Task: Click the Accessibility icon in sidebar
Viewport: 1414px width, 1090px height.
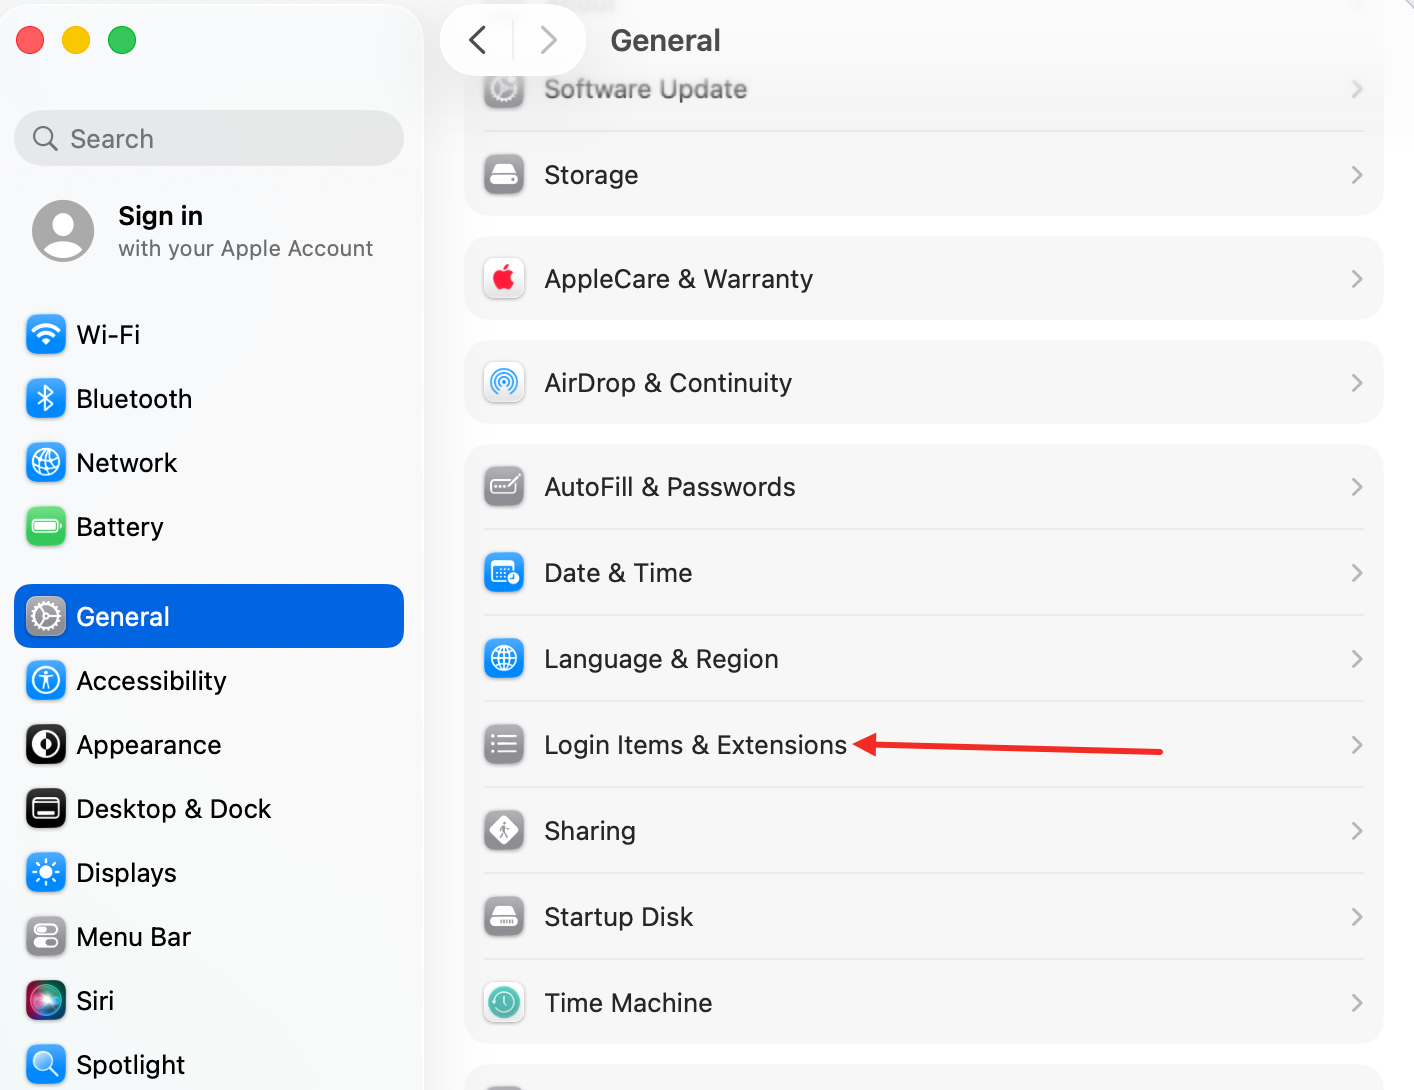Action: (x=46, y=681)
